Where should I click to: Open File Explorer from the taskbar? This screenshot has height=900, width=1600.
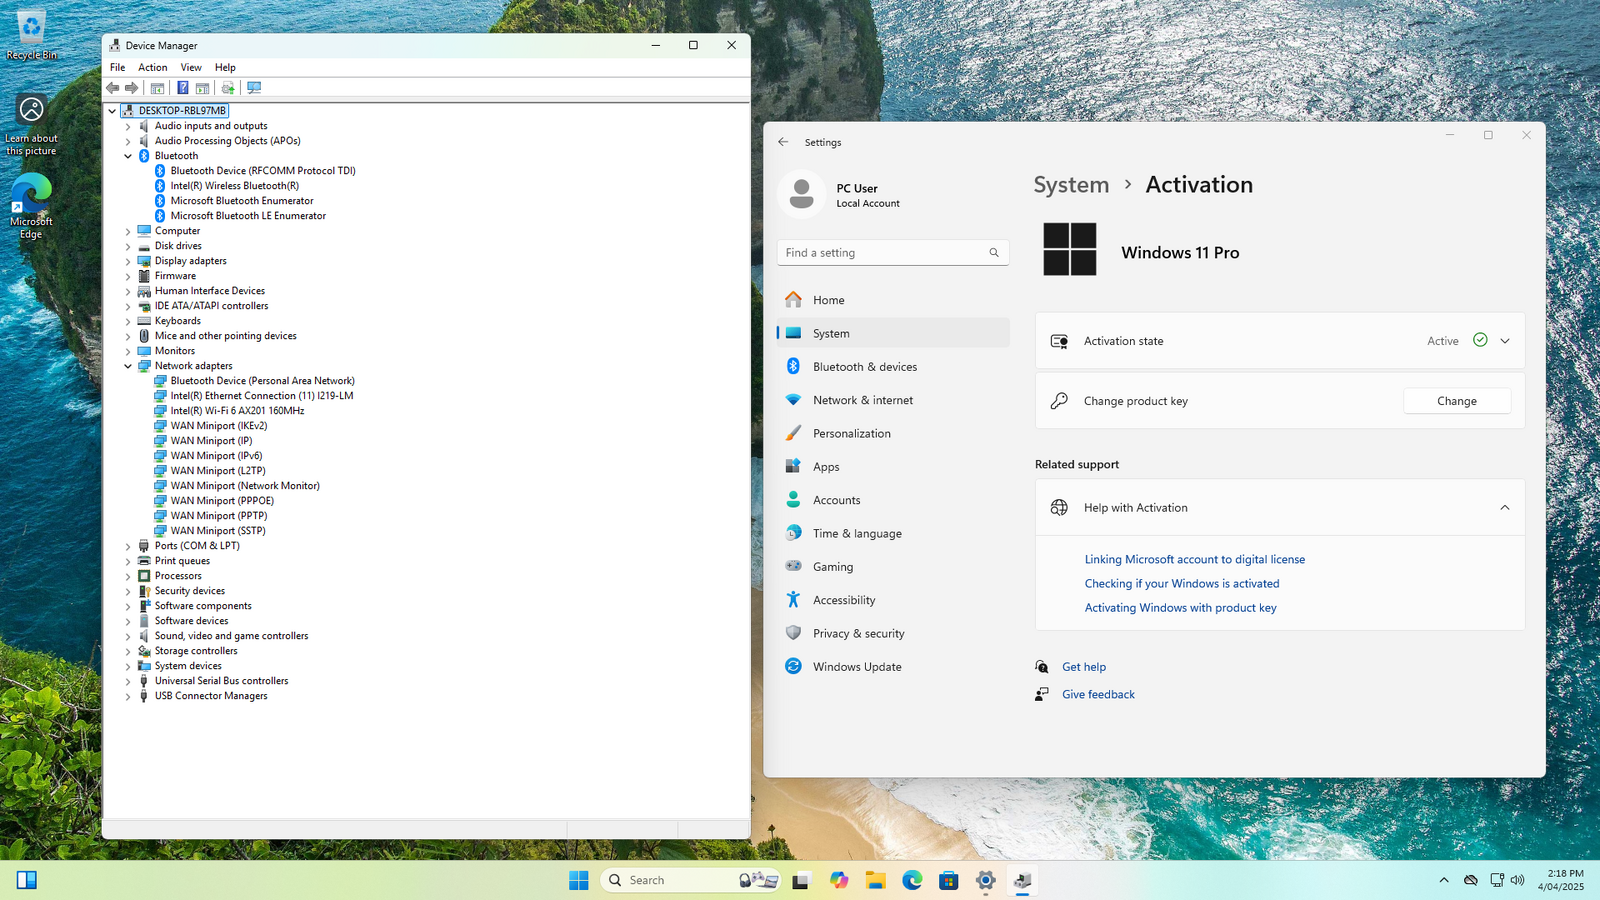875,880
